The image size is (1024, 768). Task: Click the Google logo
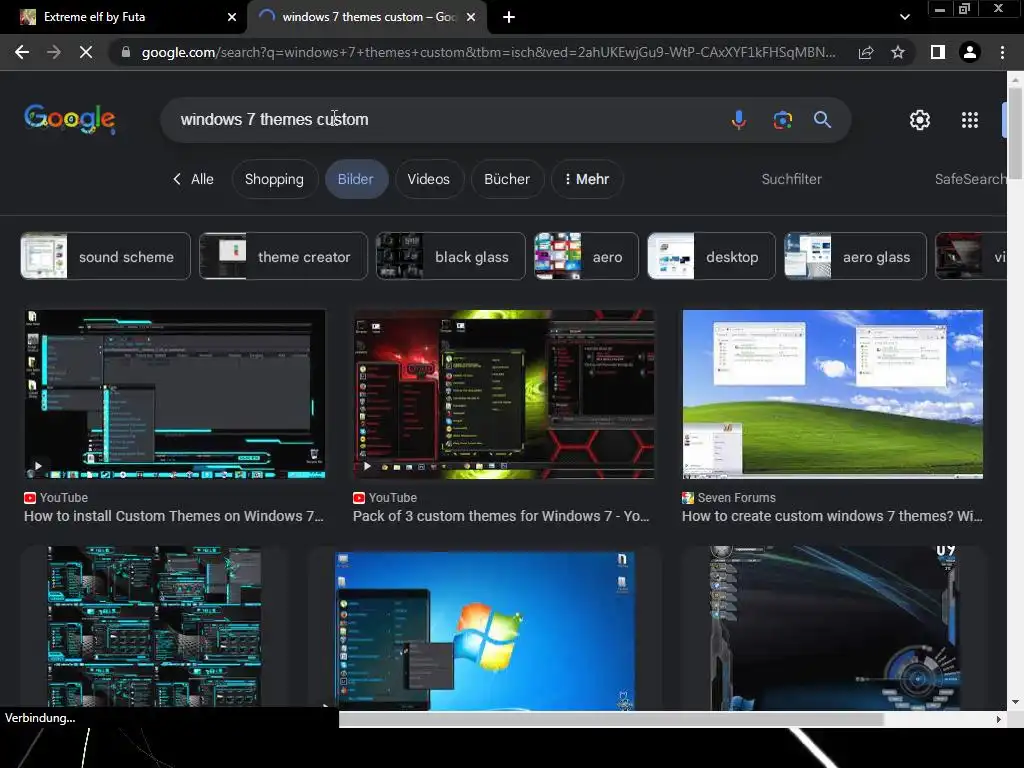tap(70, 120)
